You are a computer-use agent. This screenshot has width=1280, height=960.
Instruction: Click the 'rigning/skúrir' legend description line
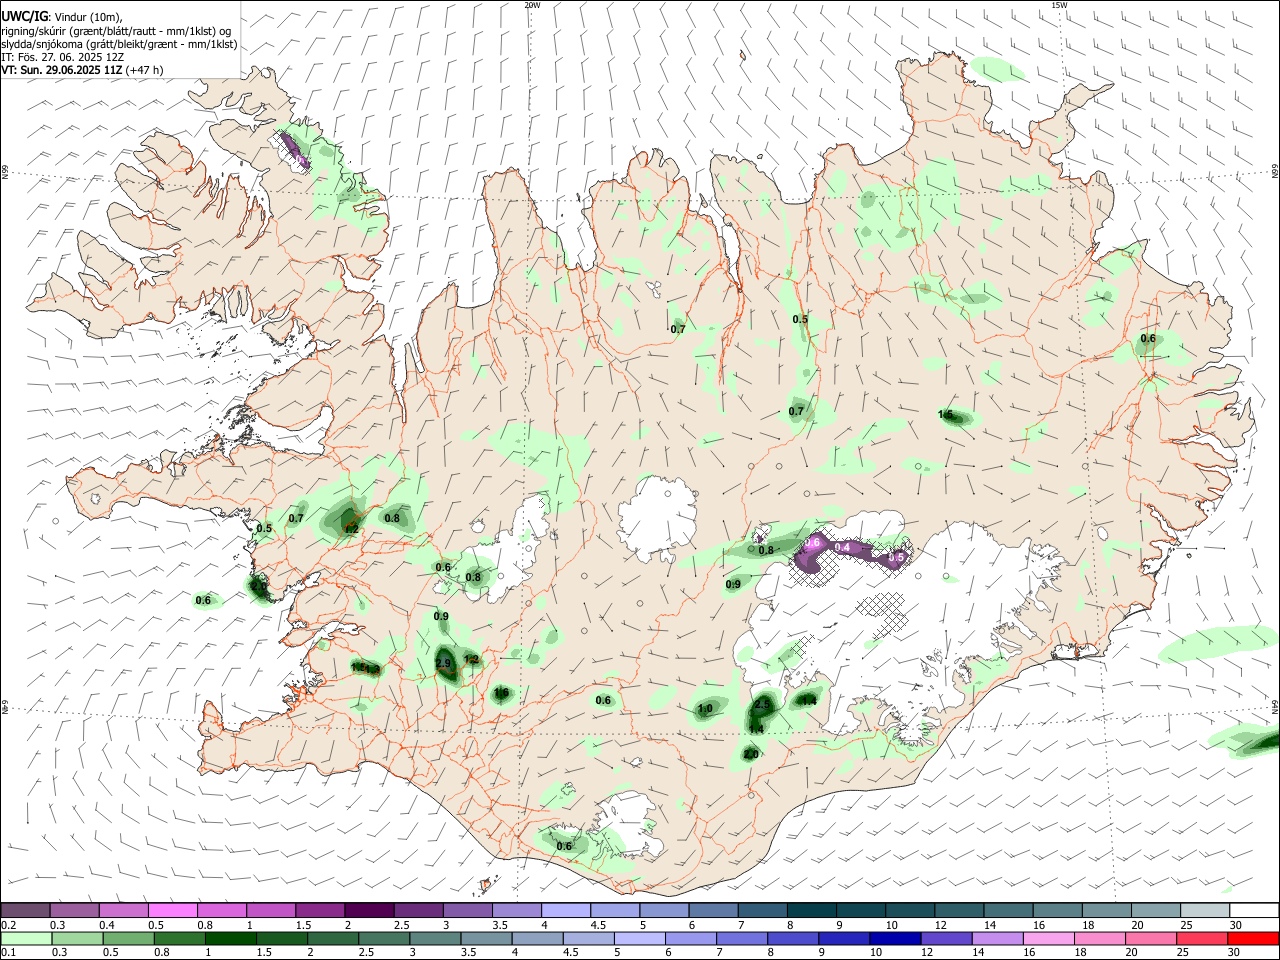116,31
